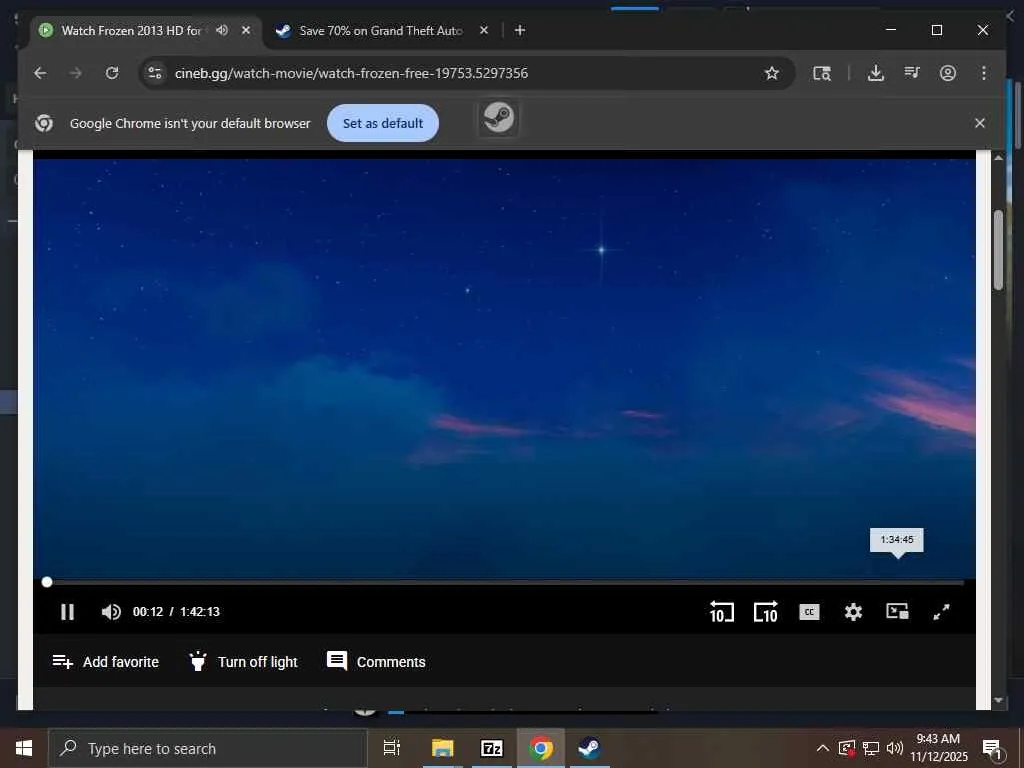Pause the Frozen video playback

pyautogui.click(x=67, y=612)
